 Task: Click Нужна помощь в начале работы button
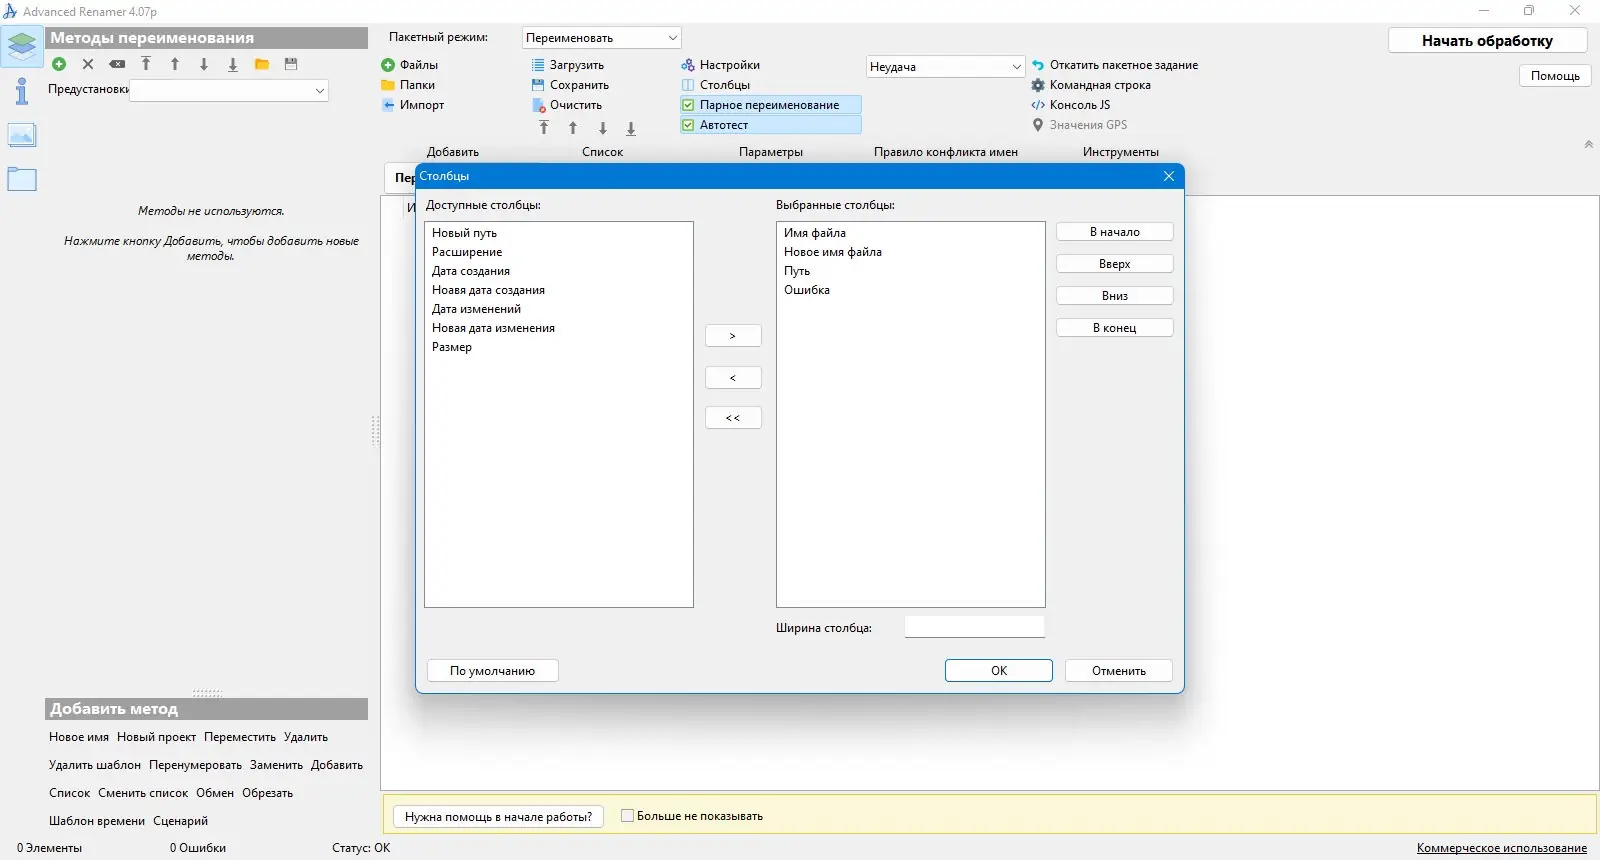498,817
